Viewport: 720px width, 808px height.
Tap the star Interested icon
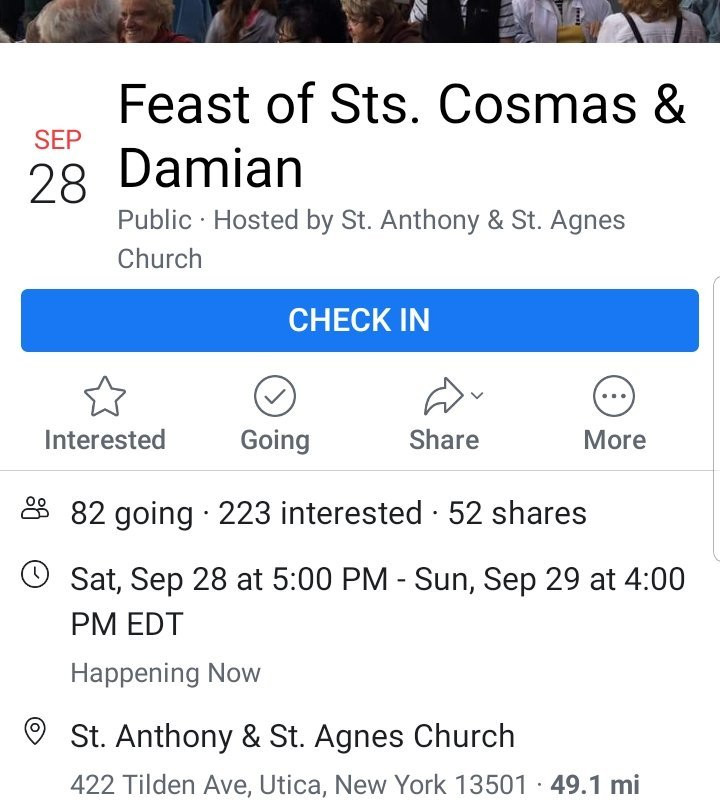tap(104, 398)
